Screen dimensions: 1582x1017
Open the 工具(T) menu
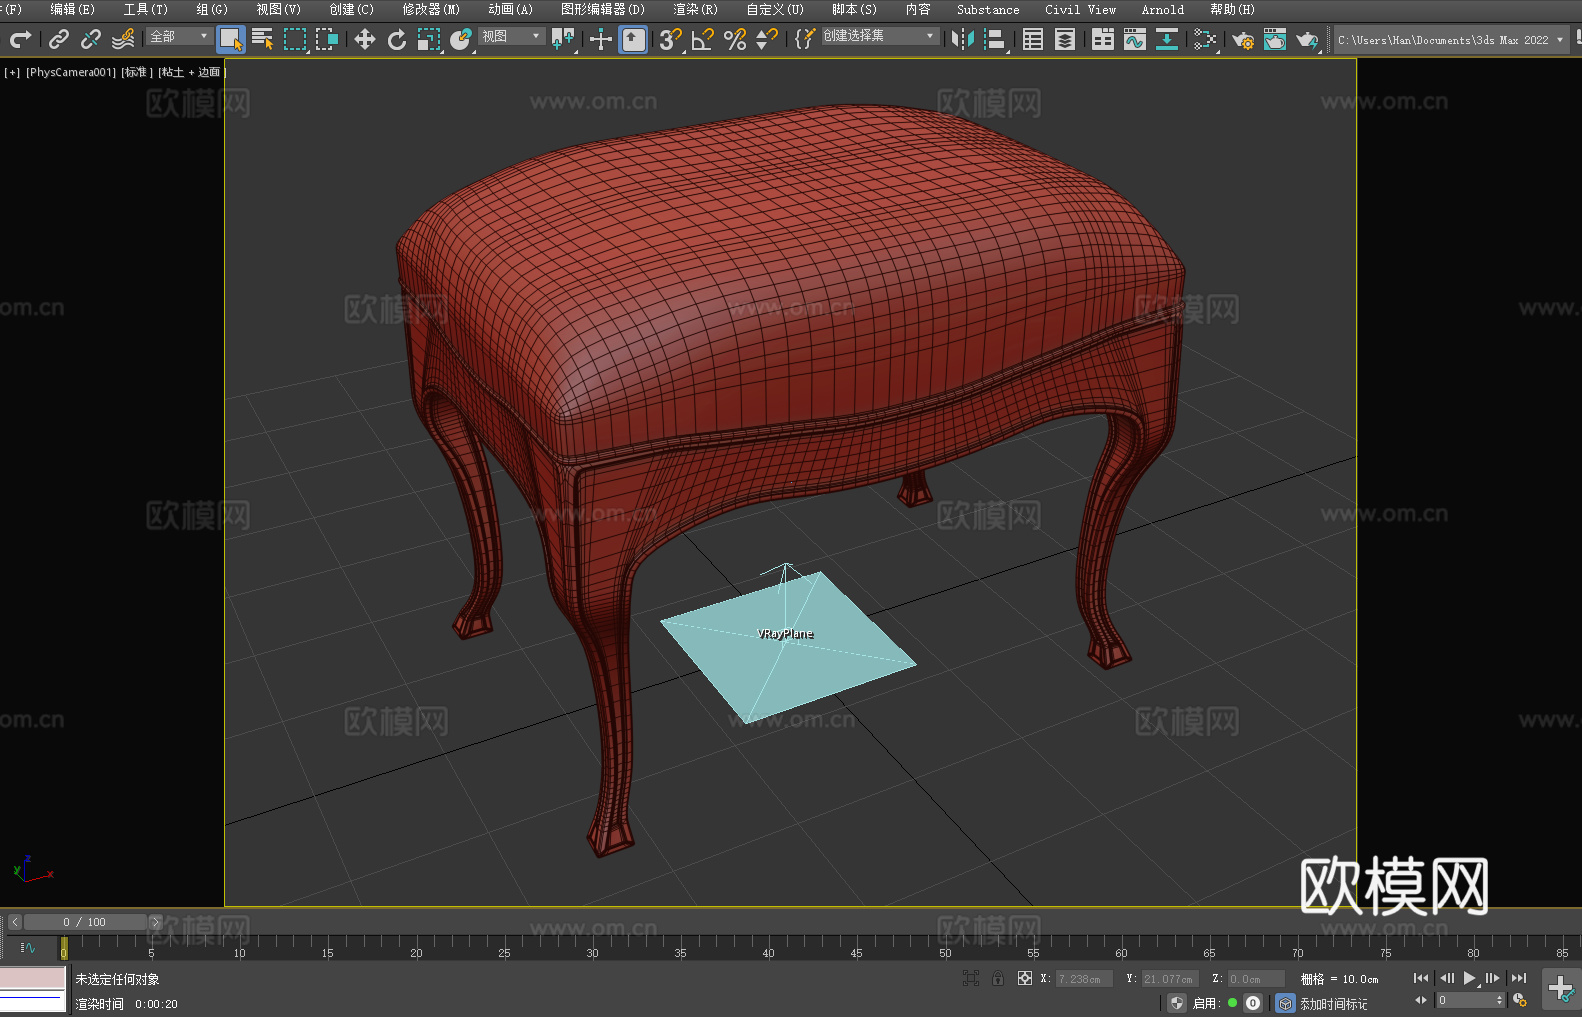point(145,9)
